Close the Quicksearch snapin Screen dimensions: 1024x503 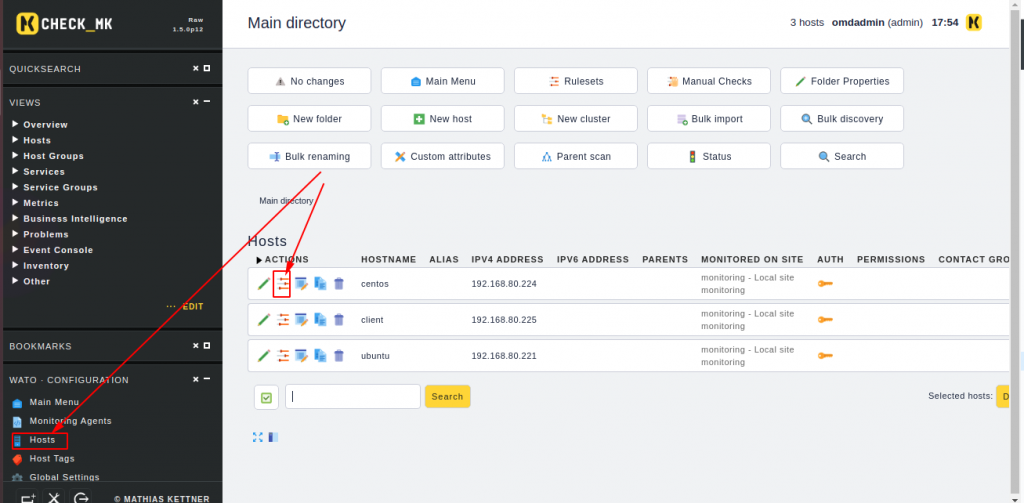click(195, 69)
